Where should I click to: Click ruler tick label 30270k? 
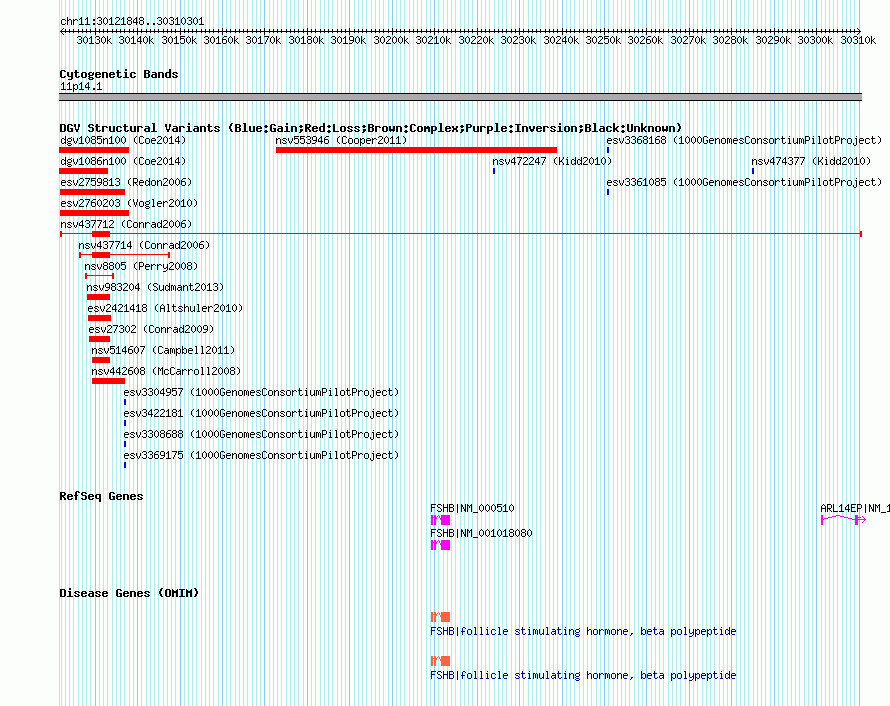pos(689,40)
